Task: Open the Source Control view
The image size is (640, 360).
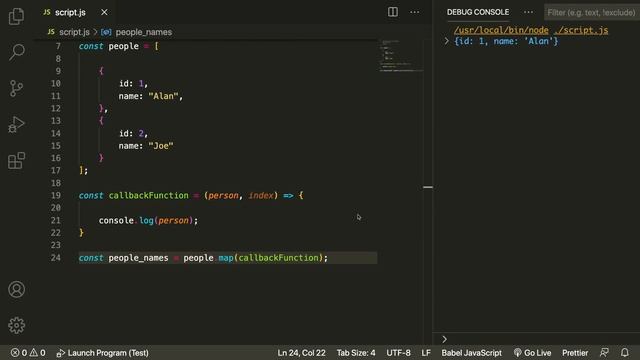Action: 16,88
